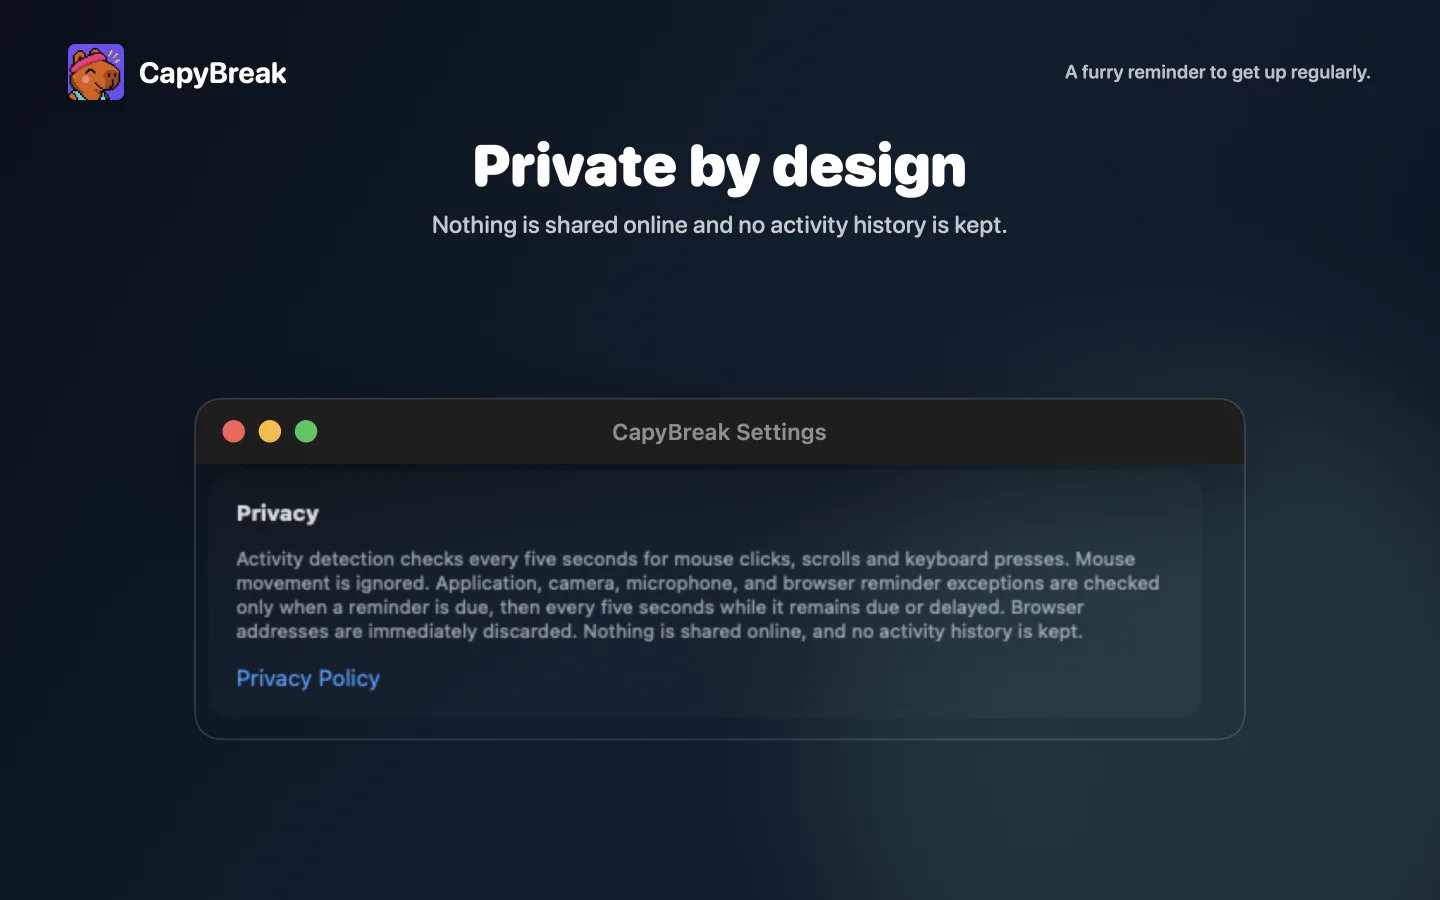
Task: Click the CapyBreak Settings window title
Action: [x=719, y=432]
